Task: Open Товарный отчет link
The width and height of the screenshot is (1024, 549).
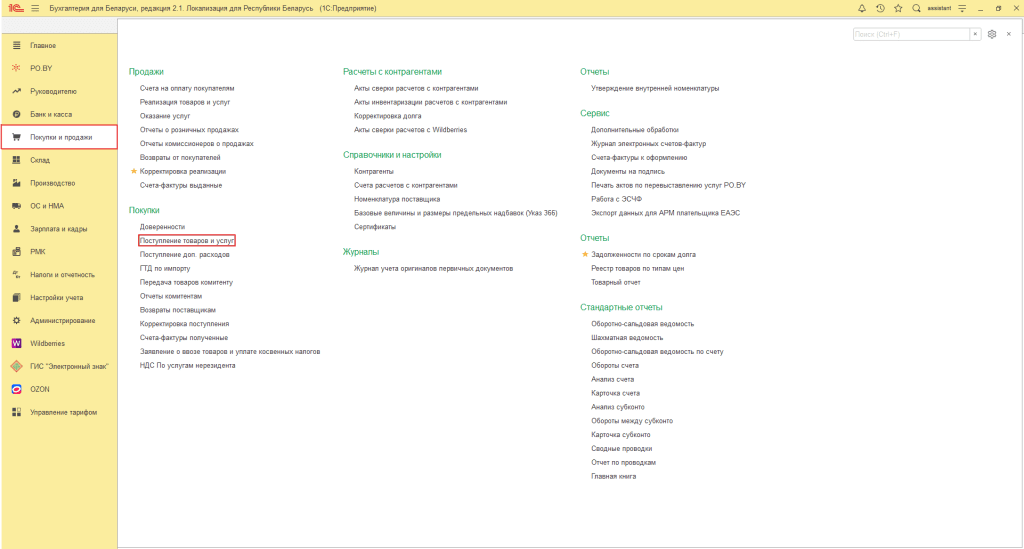Action: pyautogui.click(x=616, y=283)
